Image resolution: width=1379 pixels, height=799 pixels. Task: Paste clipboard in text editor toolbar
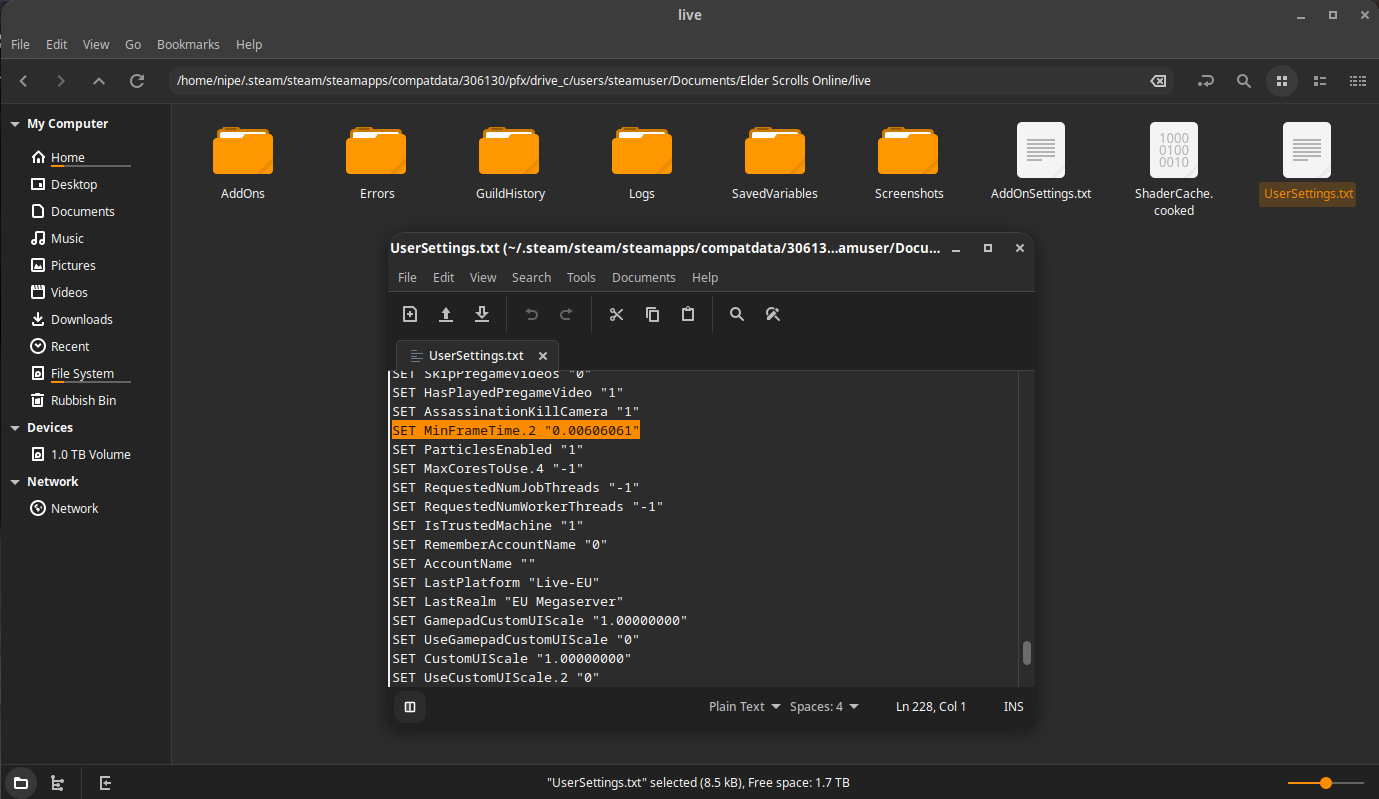coord(688,314)
